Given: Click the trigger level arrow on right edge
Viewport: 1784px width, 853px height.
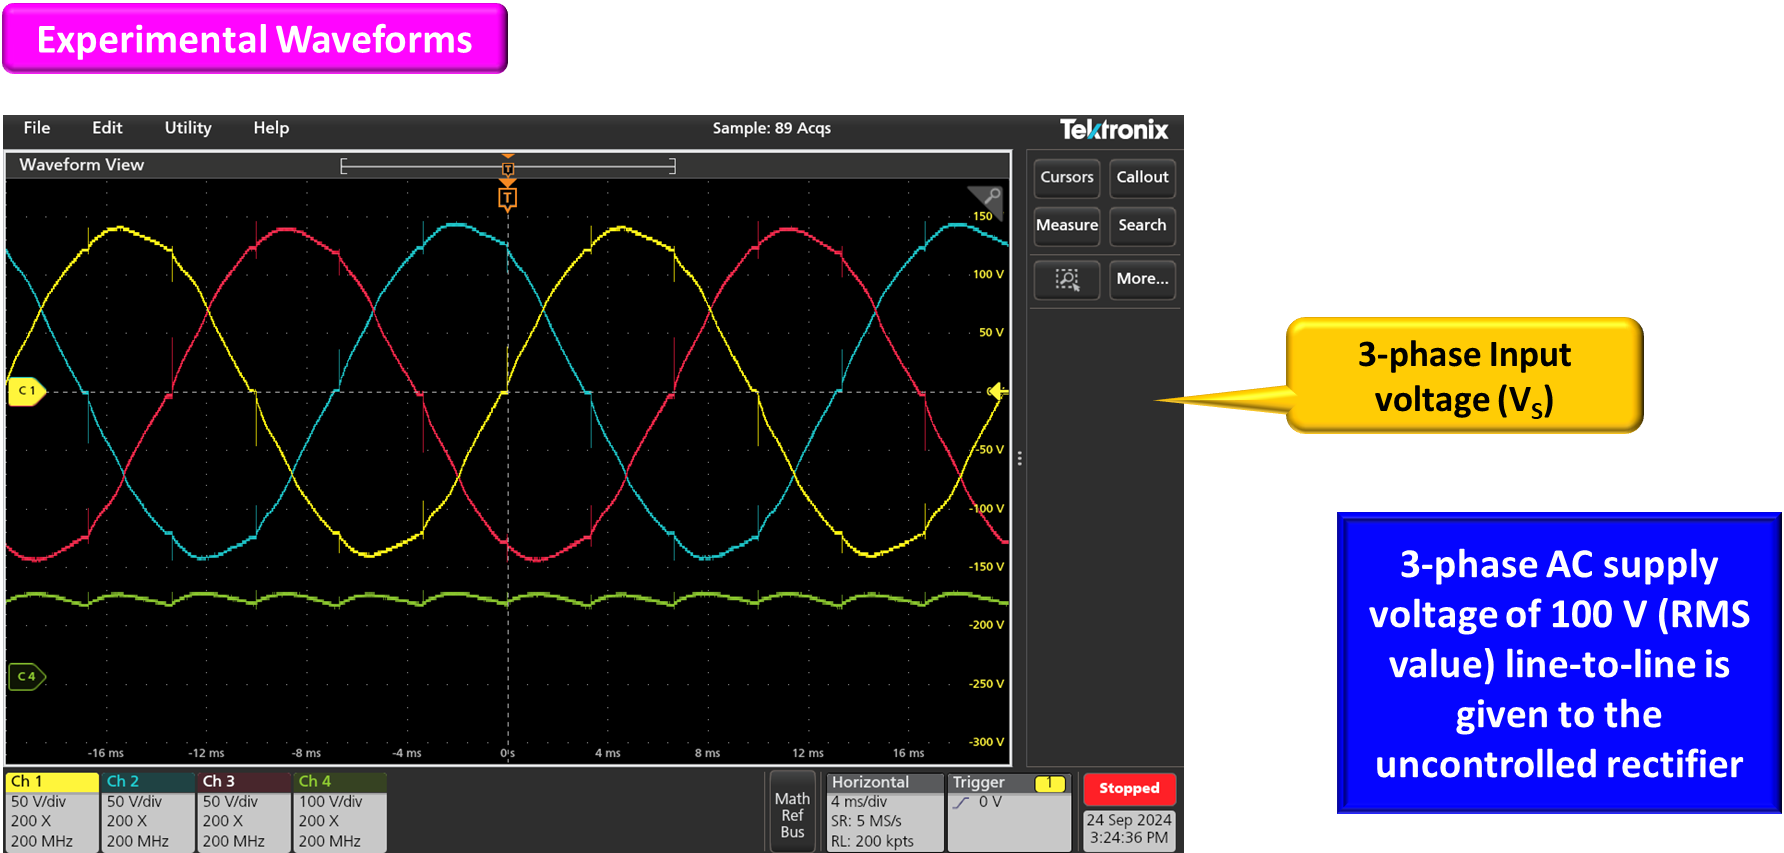Looking at the screenshot, I should pos(997,392).
